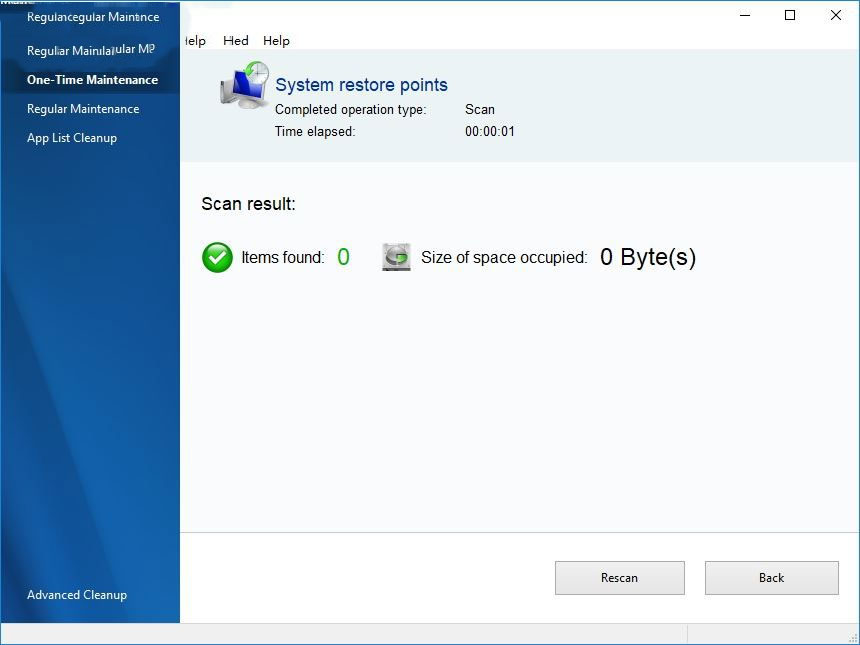Click the Size of space occupied label

504,257
